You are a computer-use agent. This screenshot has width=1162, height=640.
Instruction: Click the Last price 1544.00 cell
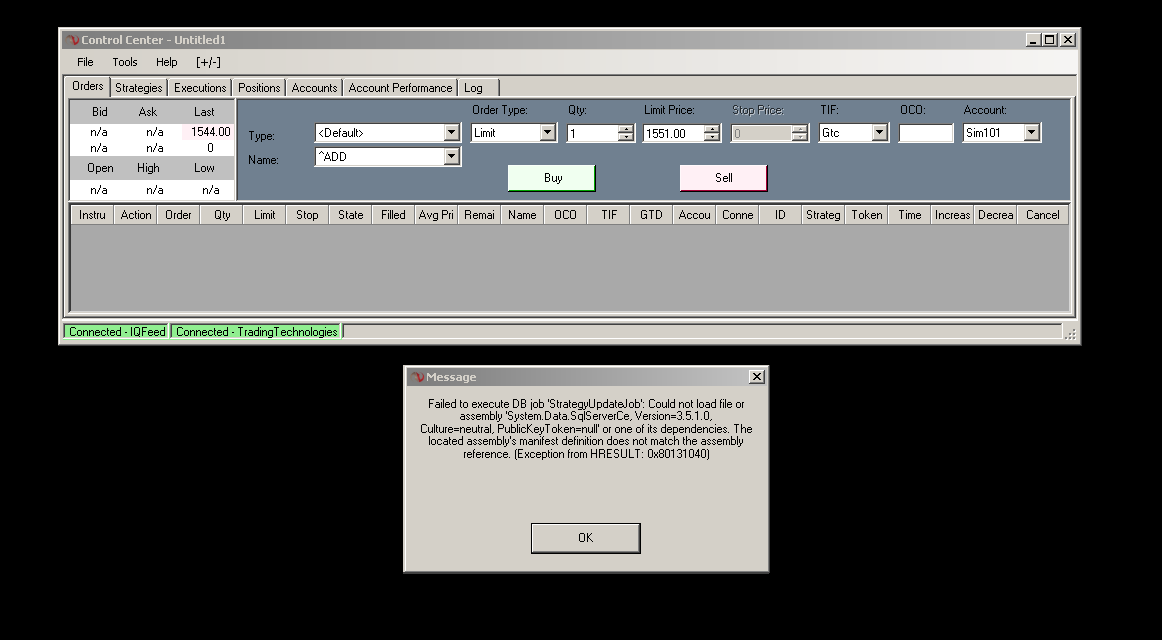[x=208, y=132]
